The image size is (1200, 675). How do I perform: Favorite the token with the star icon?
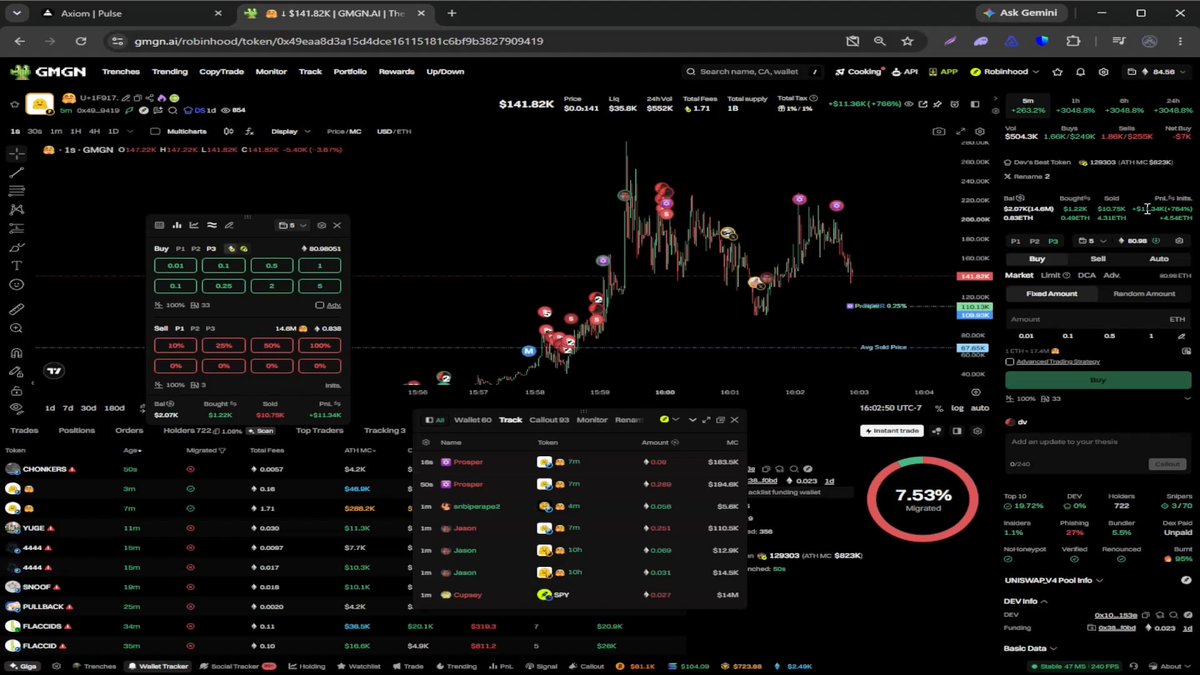(x=14, y=105)
